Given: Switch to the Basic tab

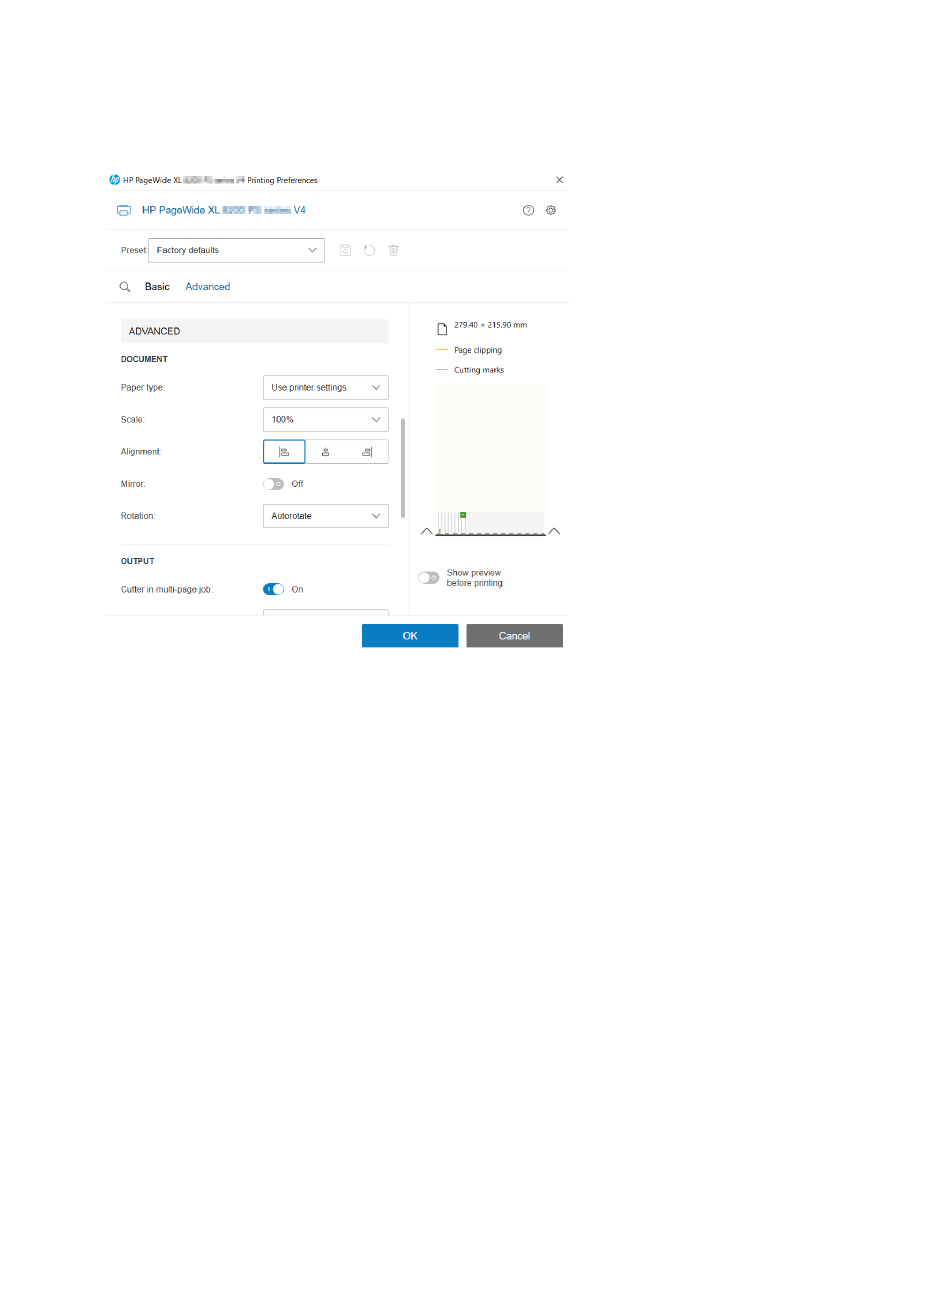Looking at the screenshot, I should (x=157, y=287).
